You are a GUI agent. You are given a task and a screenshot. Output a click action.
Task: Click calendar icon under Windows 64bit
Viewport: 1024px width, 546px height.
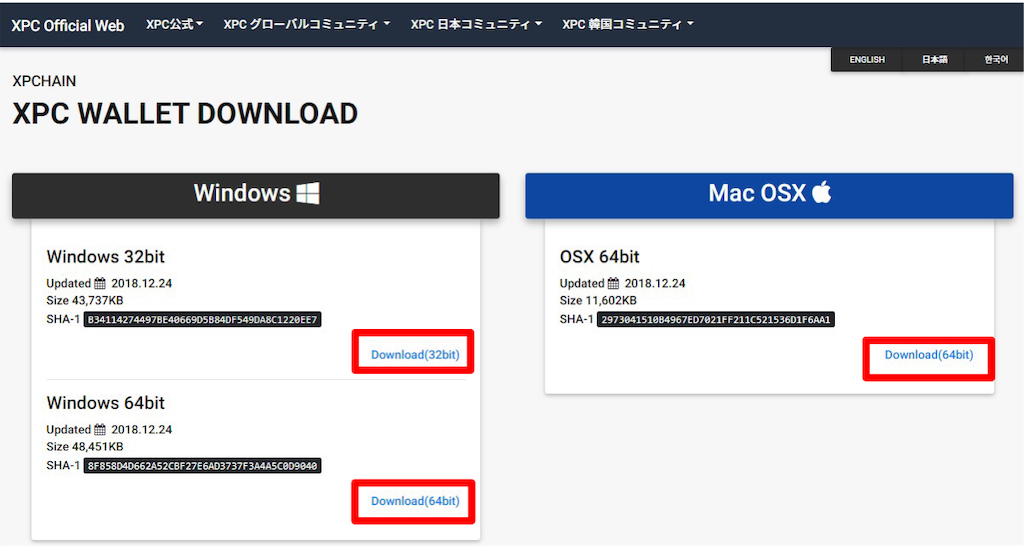100,430
